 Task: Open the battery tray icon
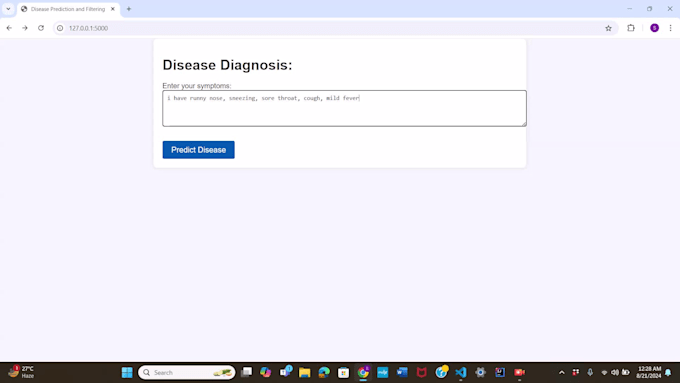(625, 372)
